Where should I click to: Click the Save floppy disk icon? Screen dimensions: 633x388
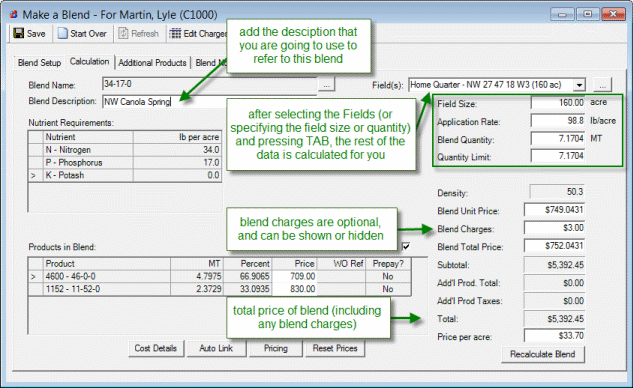coord(19,33)
